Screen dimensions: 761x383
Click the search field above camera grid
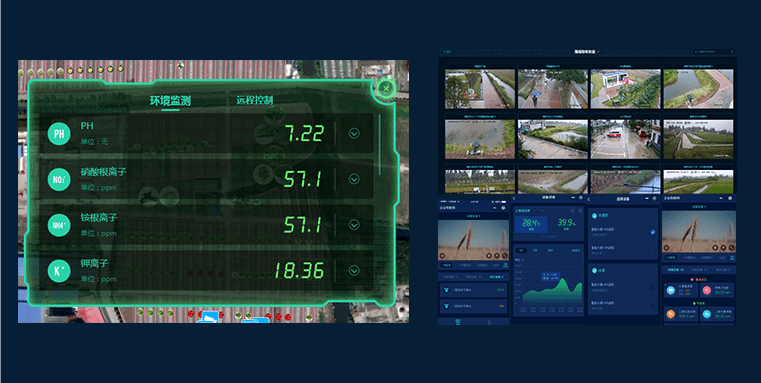(x=713, y=51)
